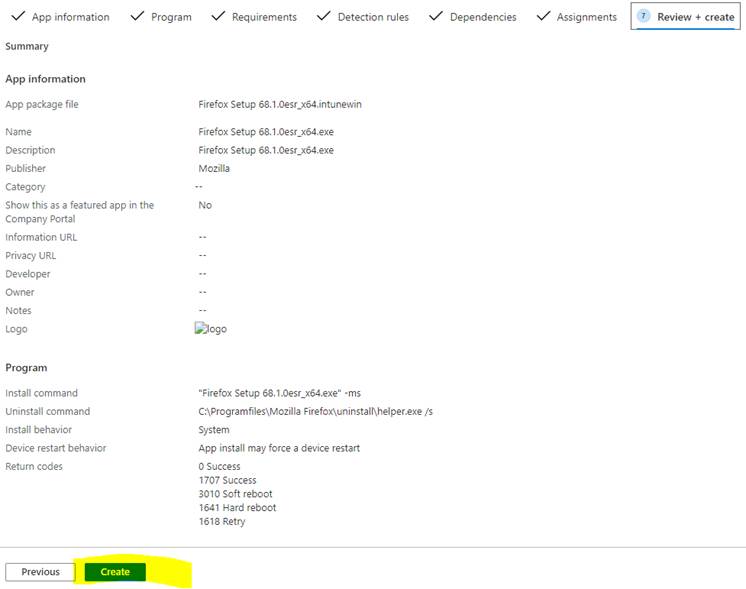
Task: Go to the Program step tab
Action: tap(161, 17)
